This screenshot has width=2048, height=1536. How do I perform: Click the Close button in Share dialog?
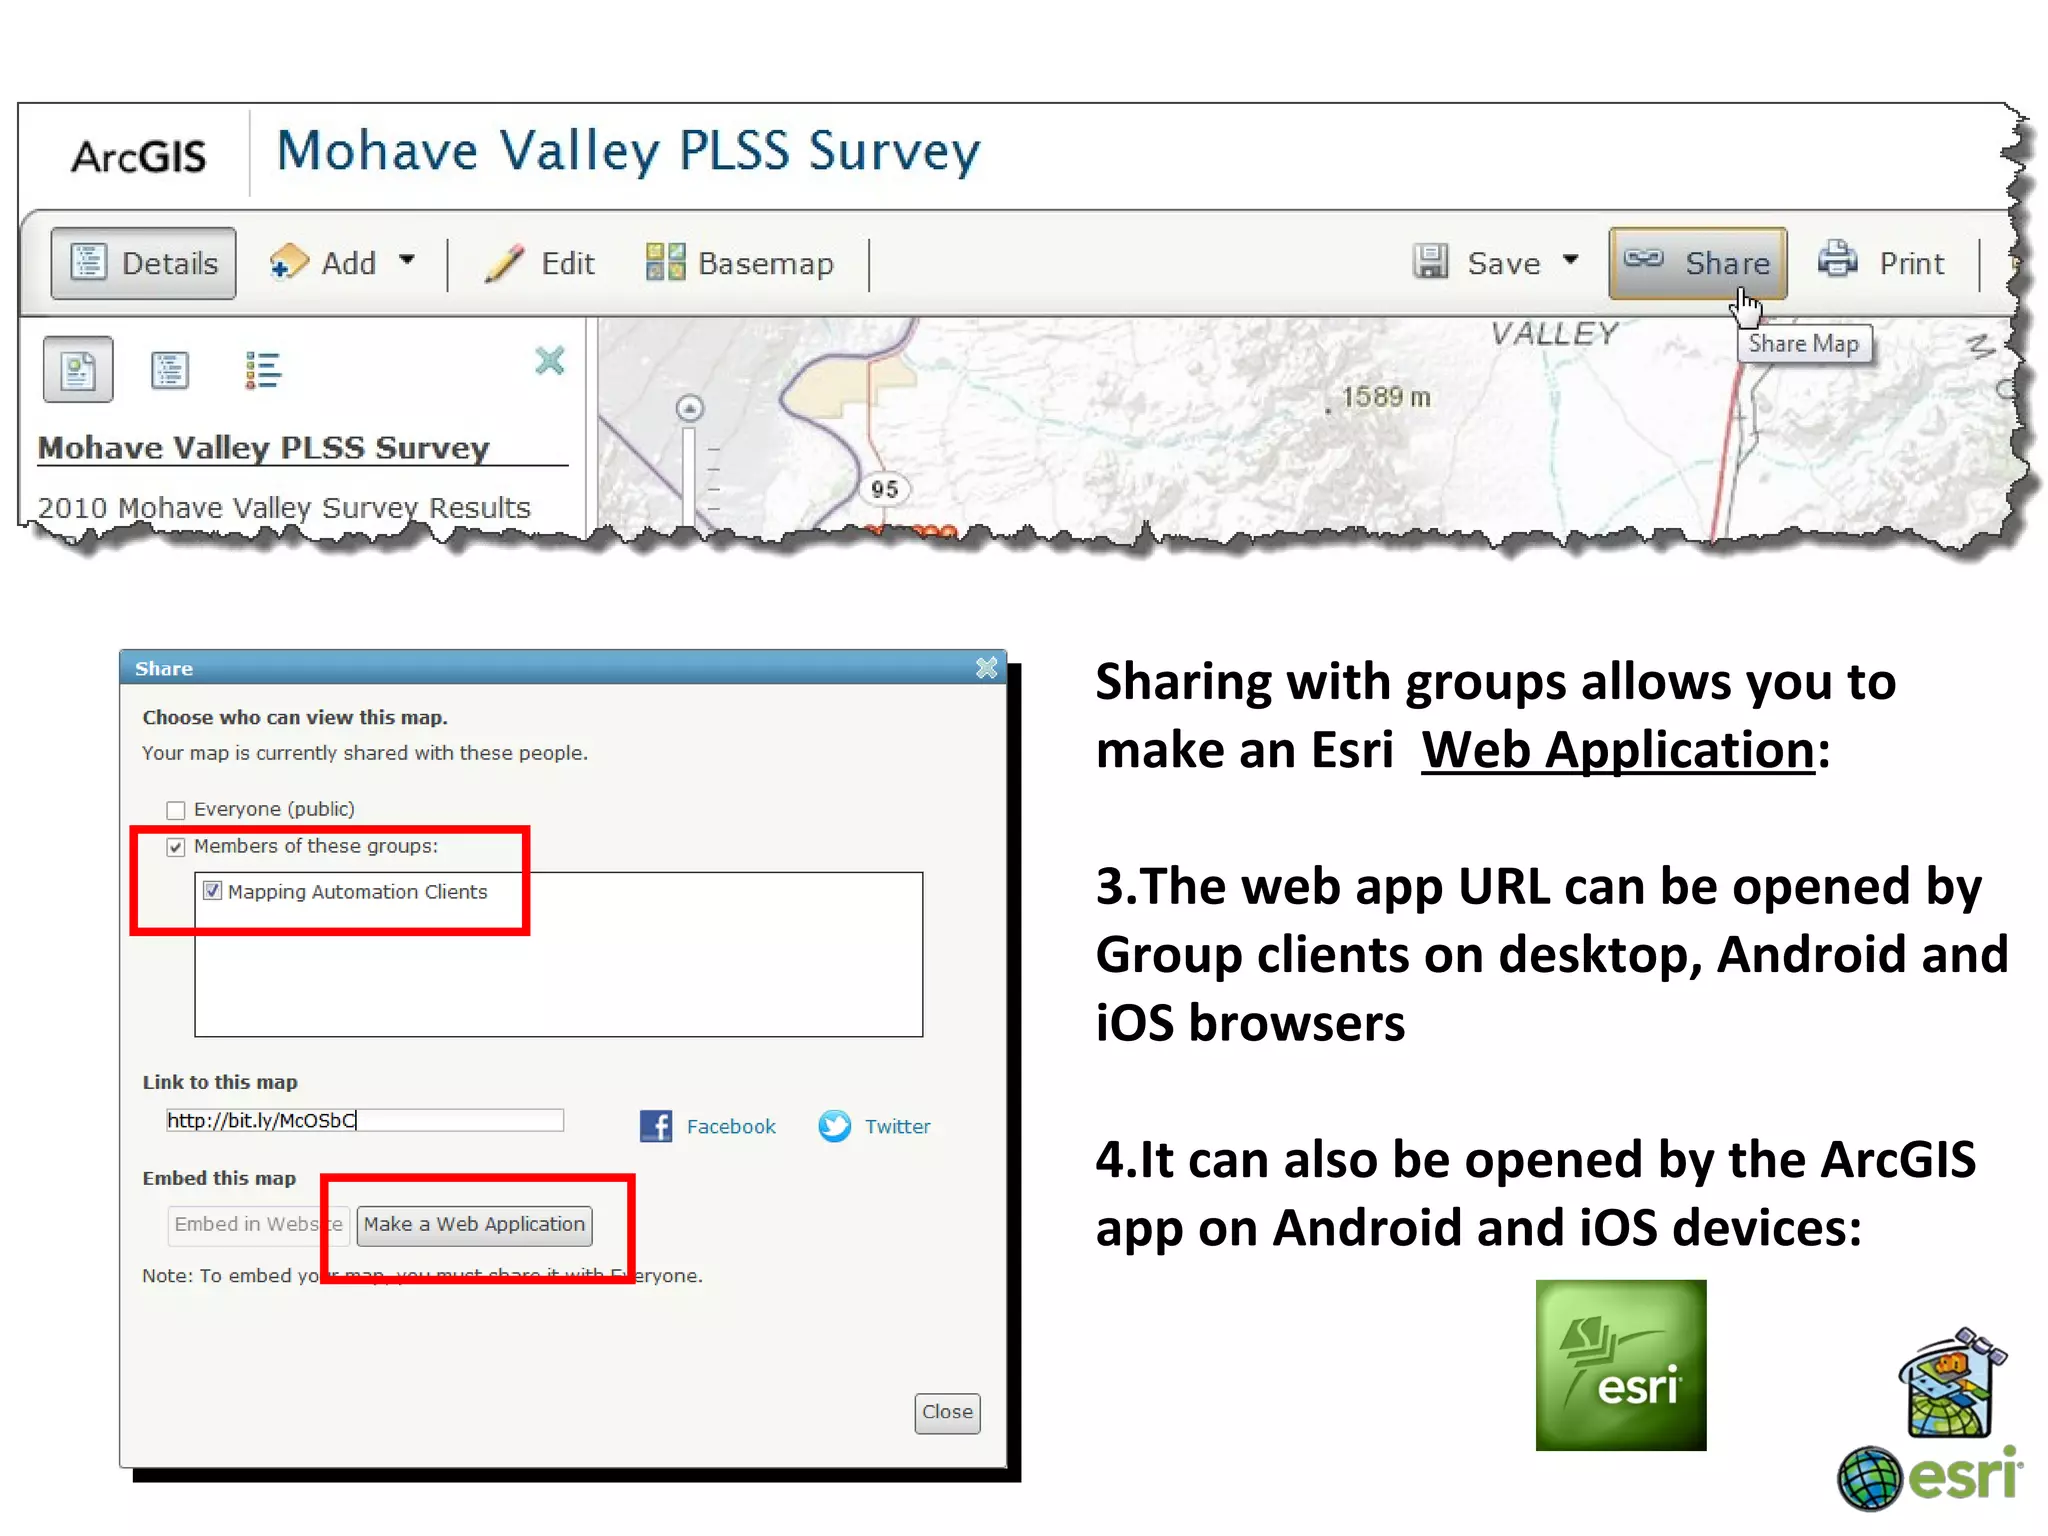(947, 1413)
